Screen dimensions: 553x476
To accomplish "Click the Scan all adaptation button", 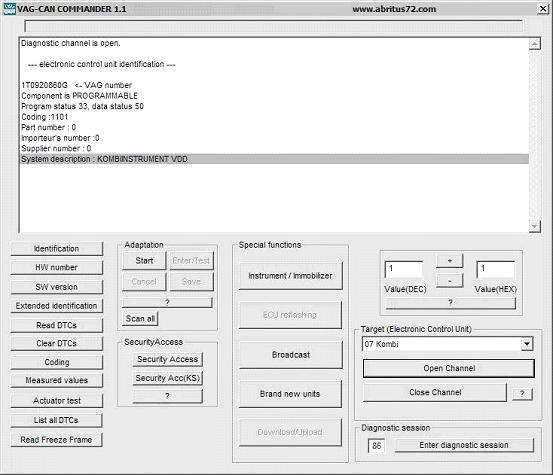I will pos(140,319).
